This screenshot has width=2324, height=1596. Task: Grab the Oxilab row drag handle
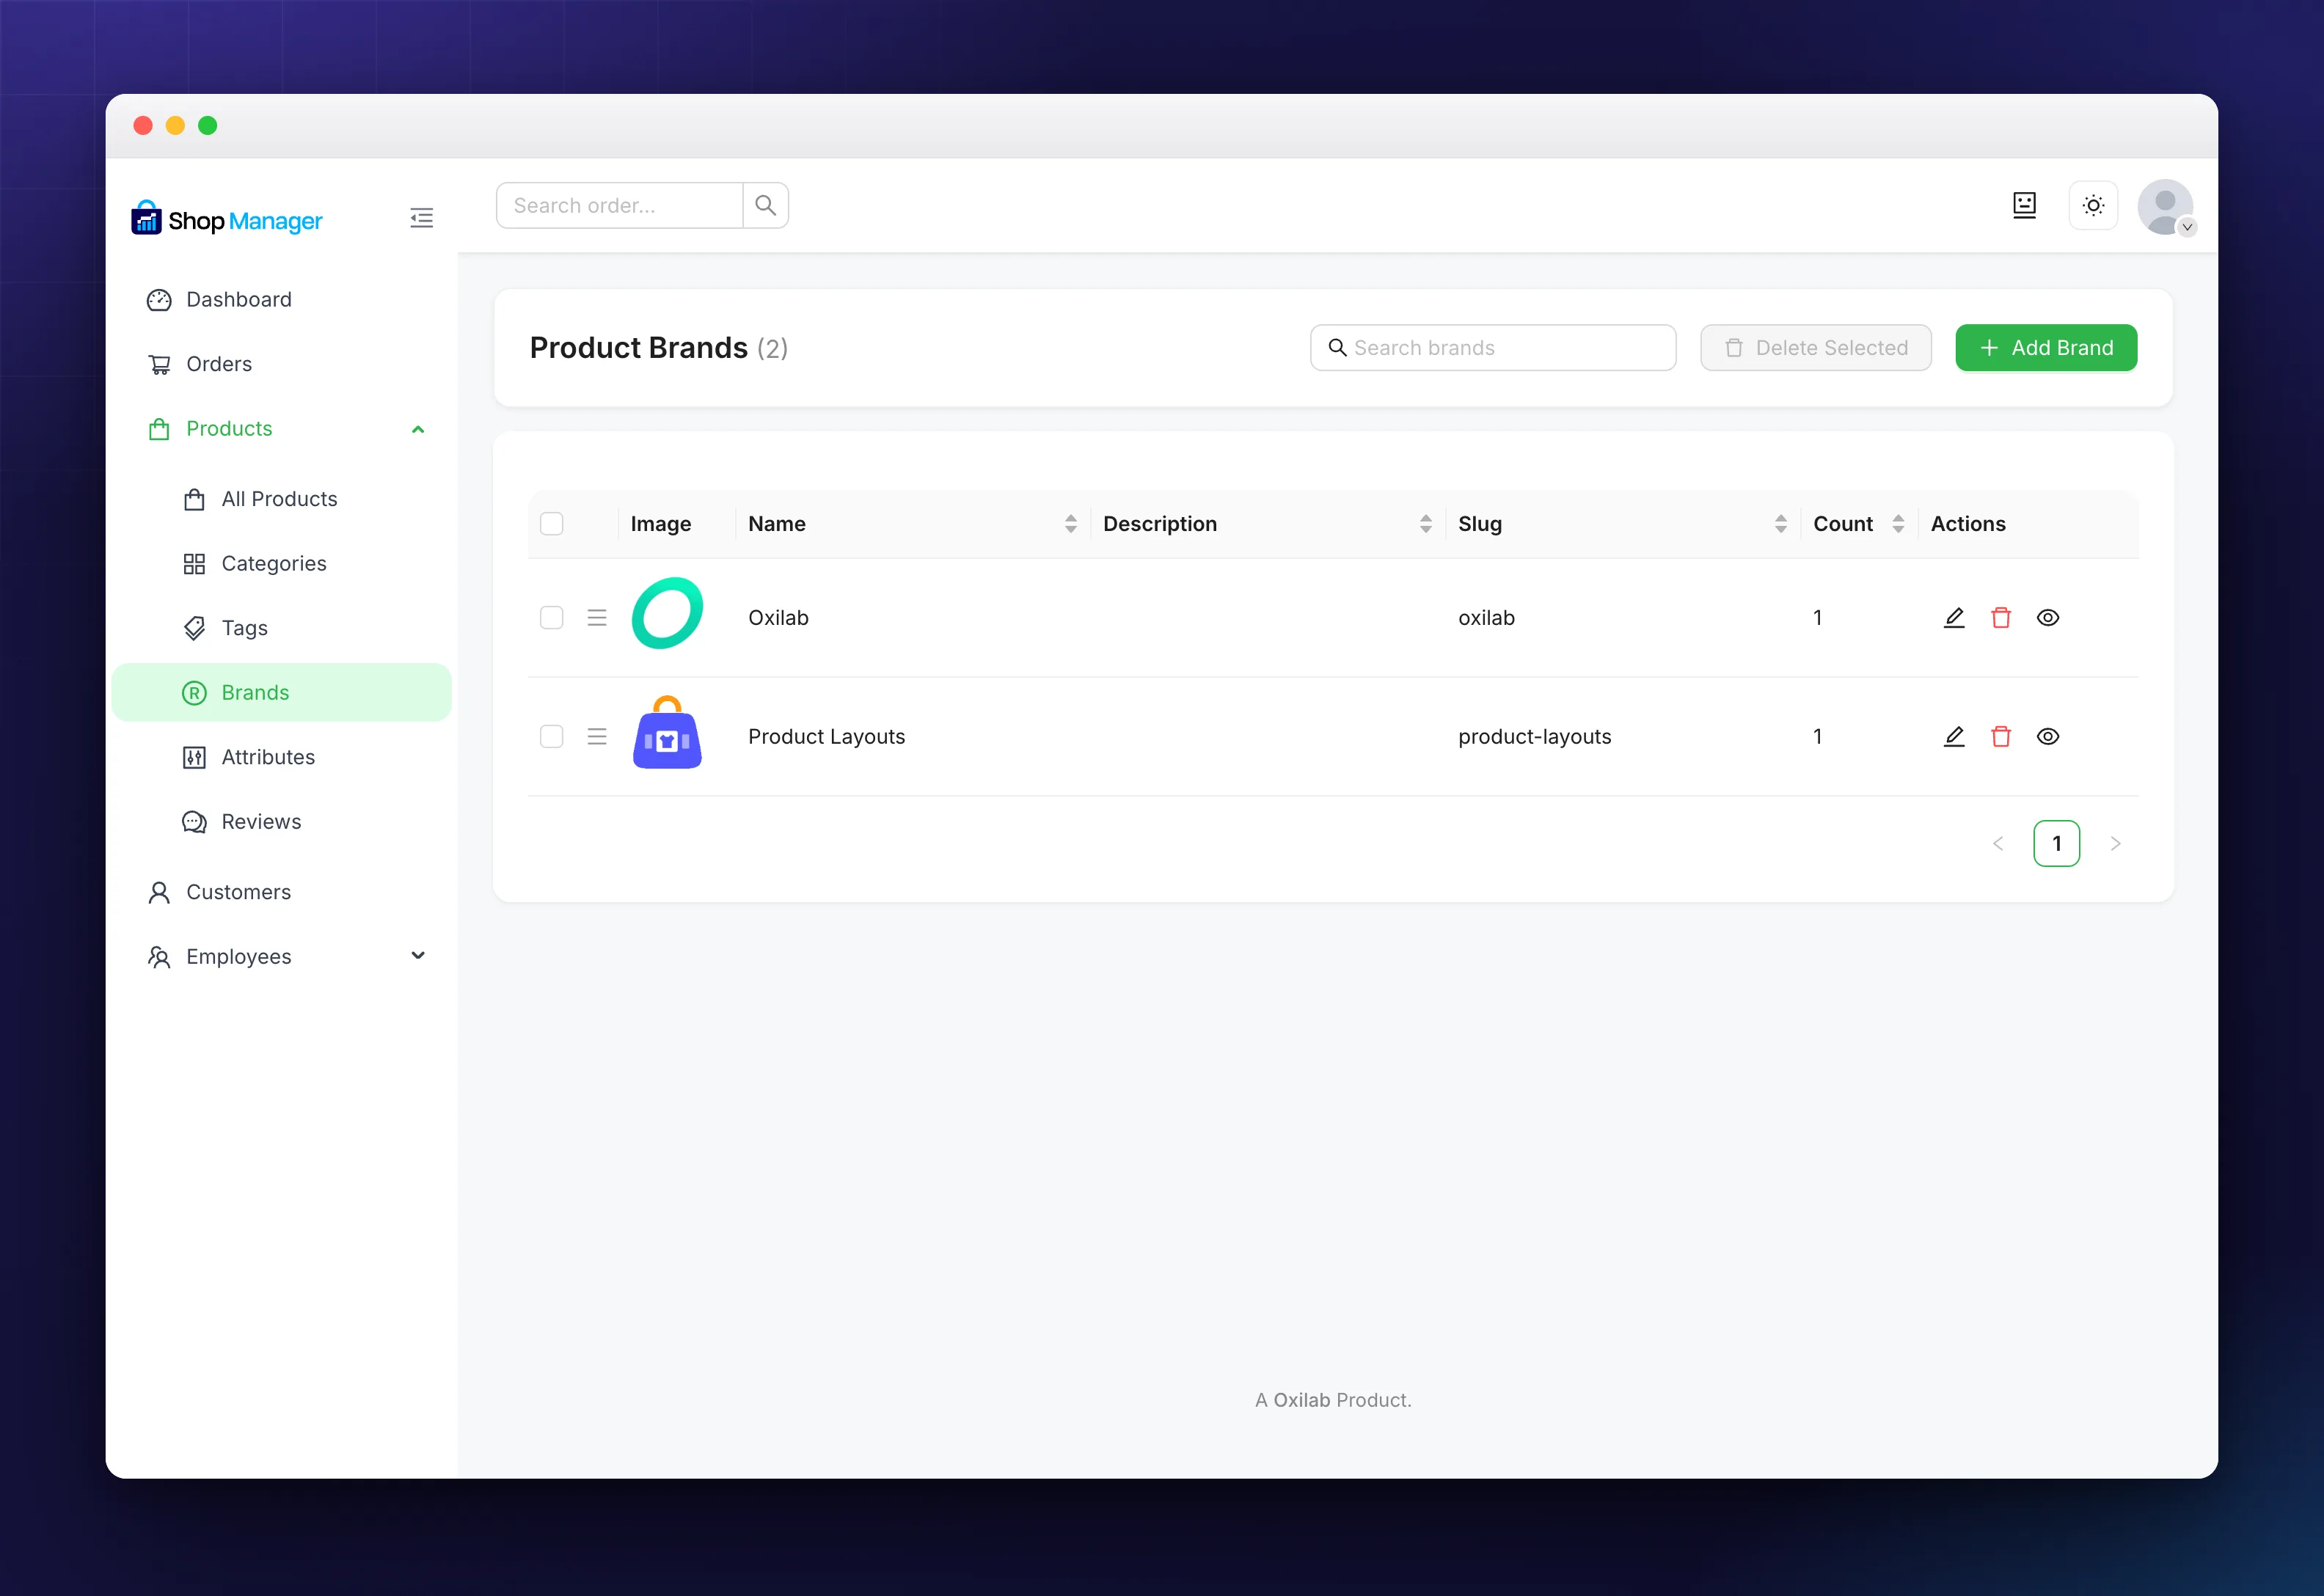(597, 618)
